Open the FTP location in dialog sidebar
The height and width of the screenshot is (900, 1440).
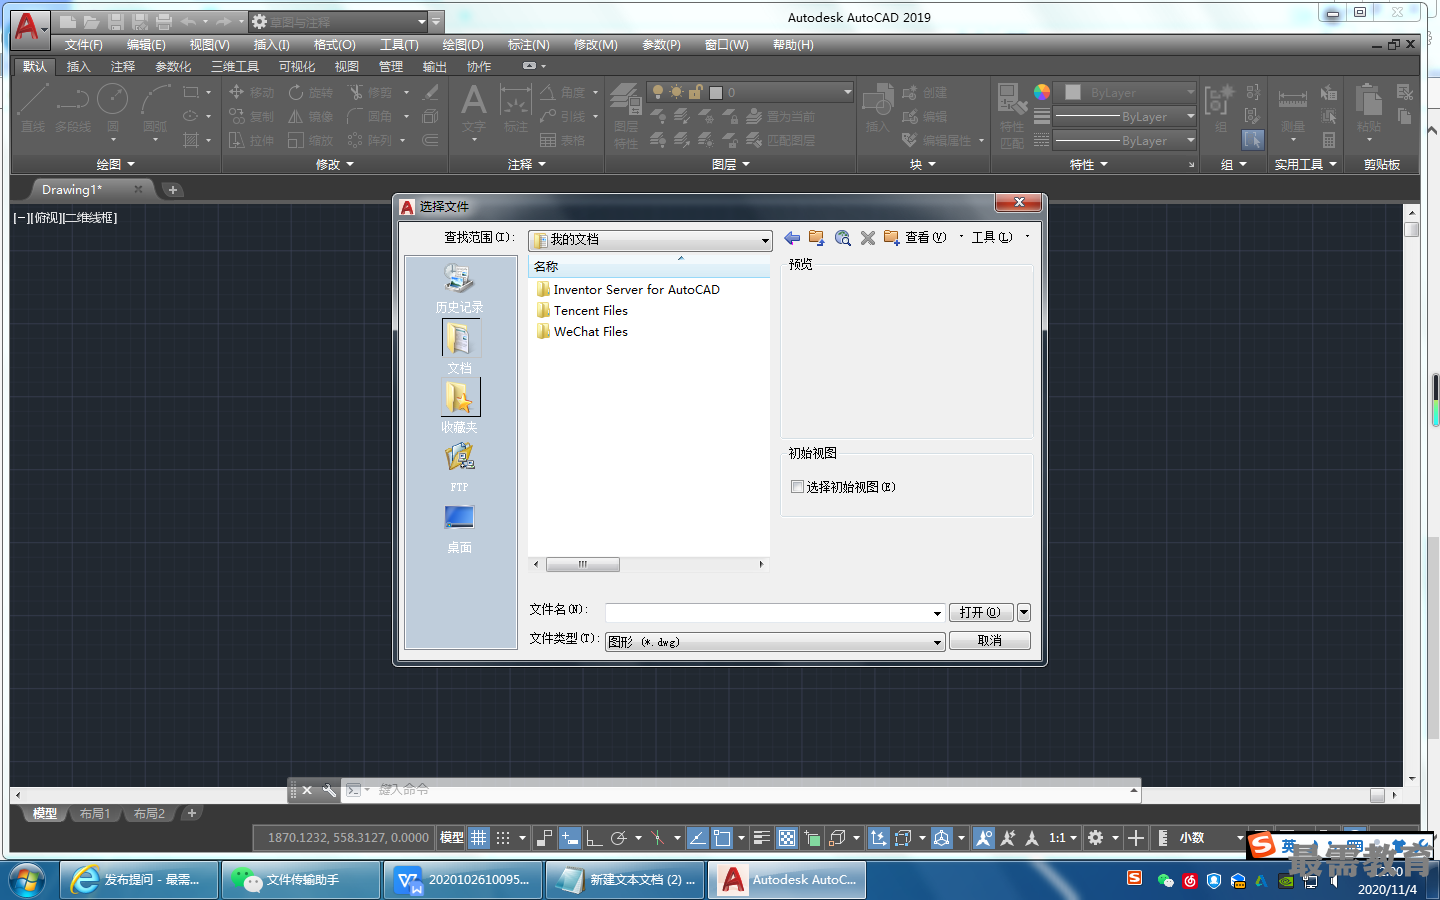pyautogui.click(x=459, y=467)
